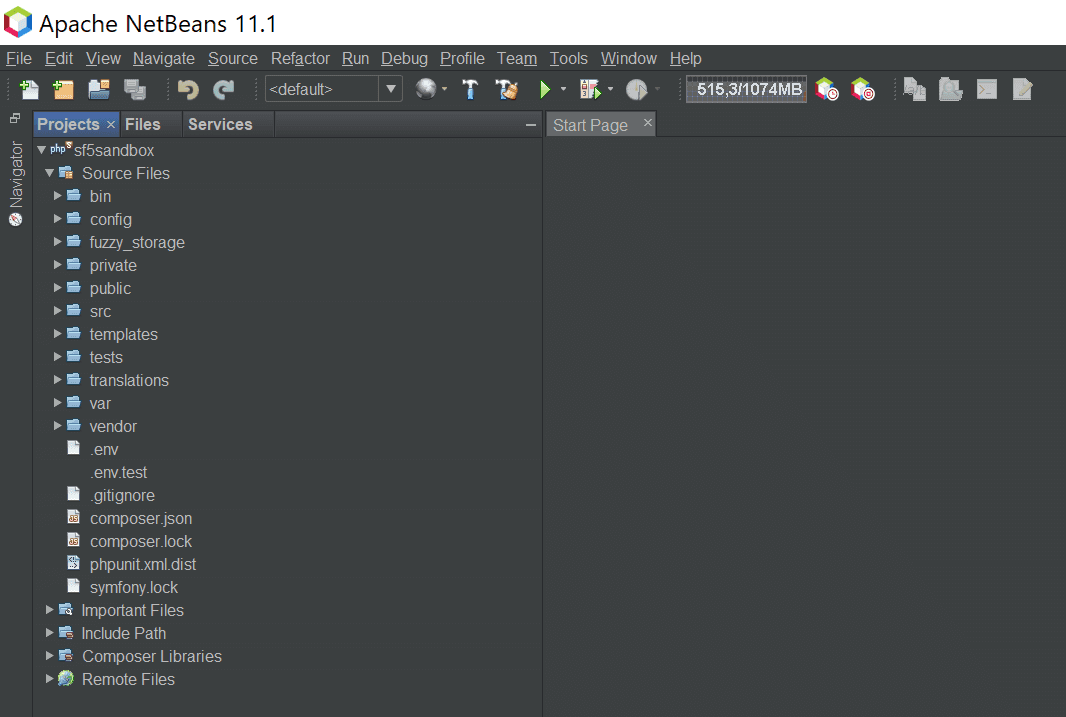Click the Navigator sidebar compass icon
1066x717 pixels.
tap(15, 220)
